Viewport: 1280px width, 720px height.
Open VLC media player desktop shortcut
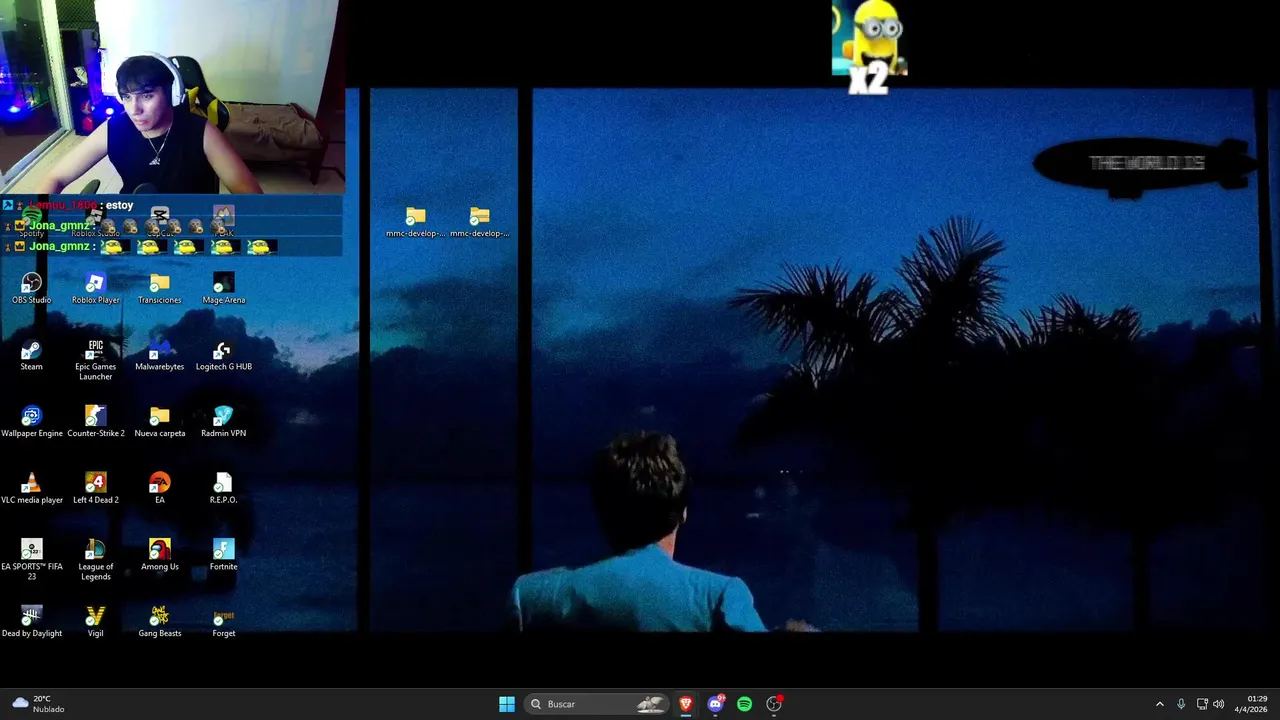(31, 489)
